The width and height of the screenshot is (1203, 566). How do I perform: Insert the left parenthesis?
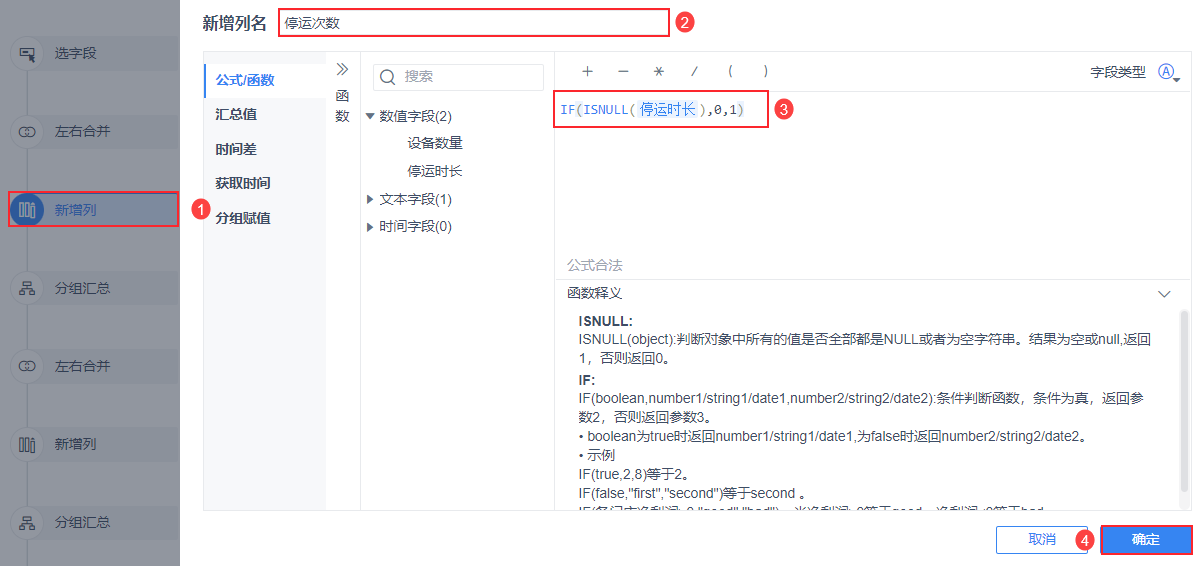730,72
